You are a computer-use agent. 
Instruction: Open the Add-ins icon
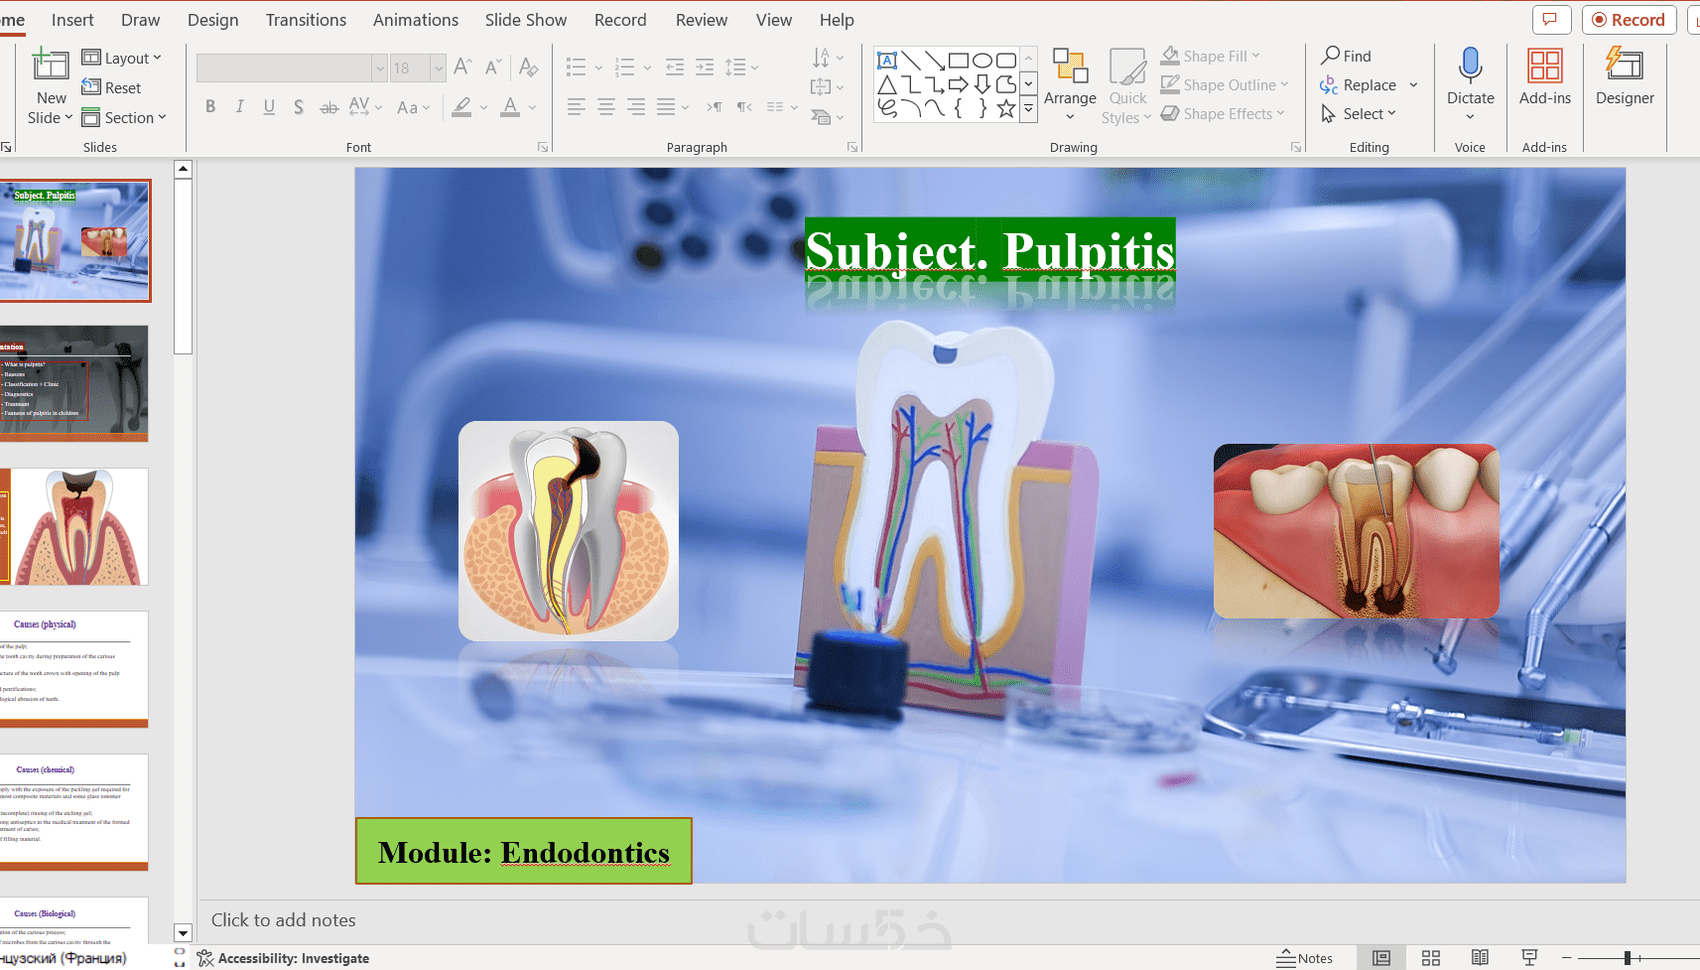pyautogui.click(x=1545, y=65)
